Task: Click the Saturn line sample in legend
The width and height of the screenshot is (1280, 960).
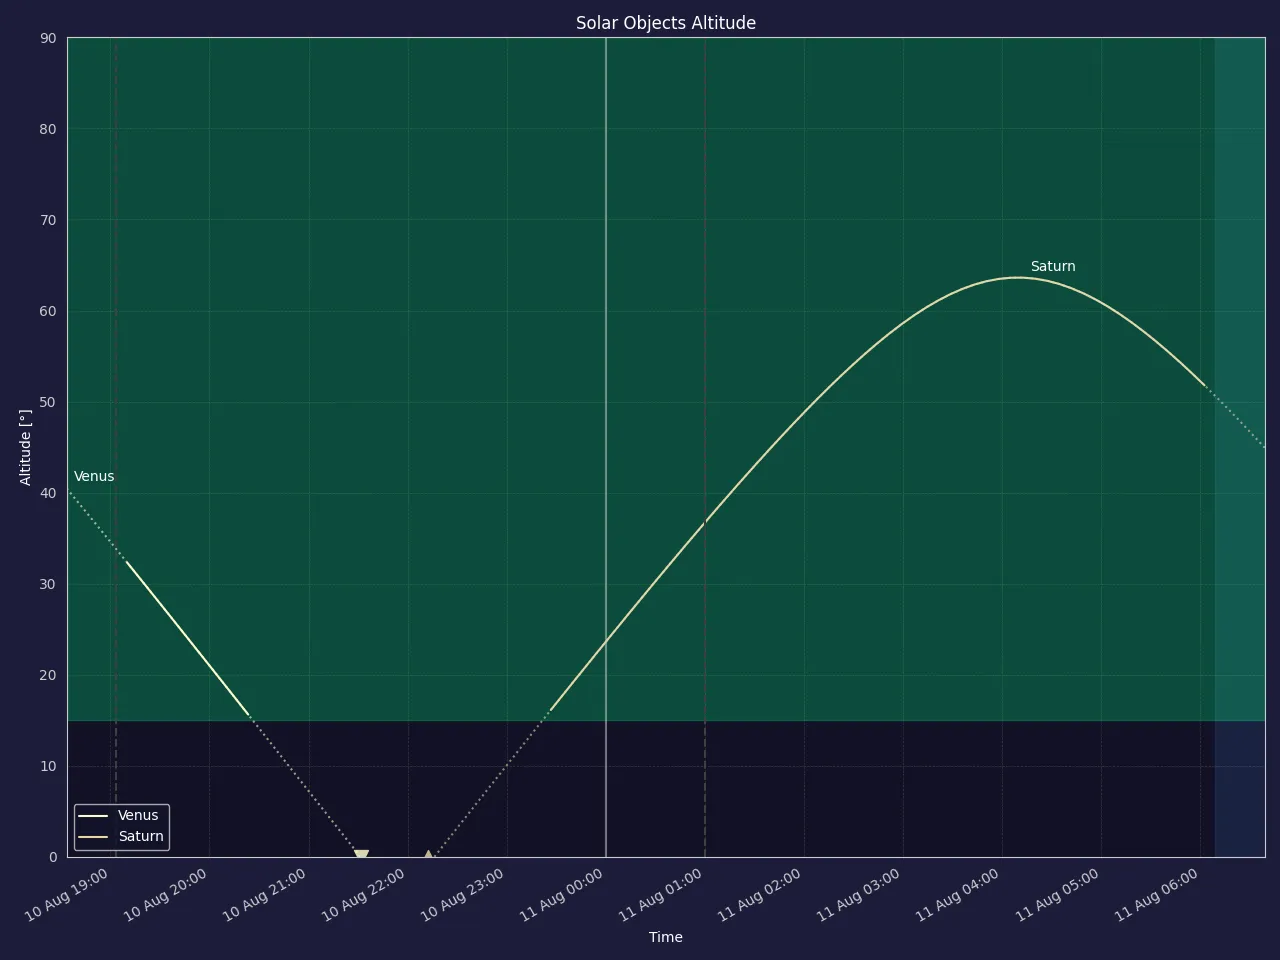Action: [x=93, y=837]
